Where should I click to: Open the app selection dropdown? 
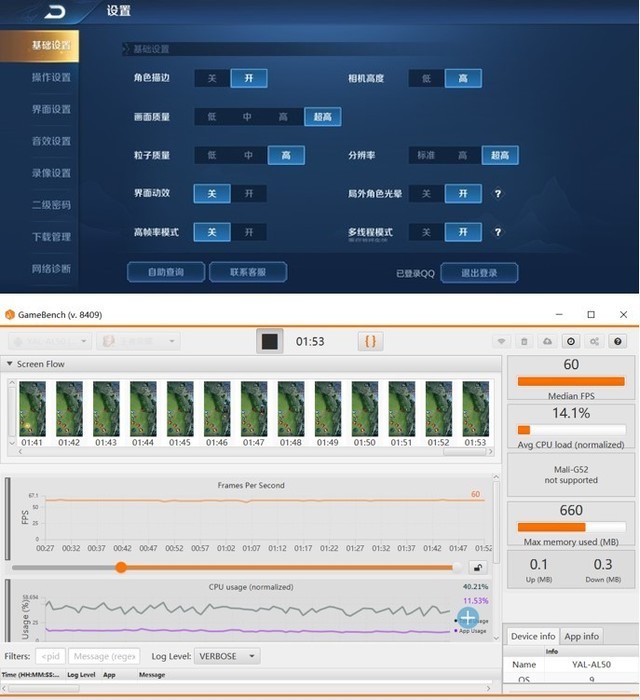[x=138, y=342]
